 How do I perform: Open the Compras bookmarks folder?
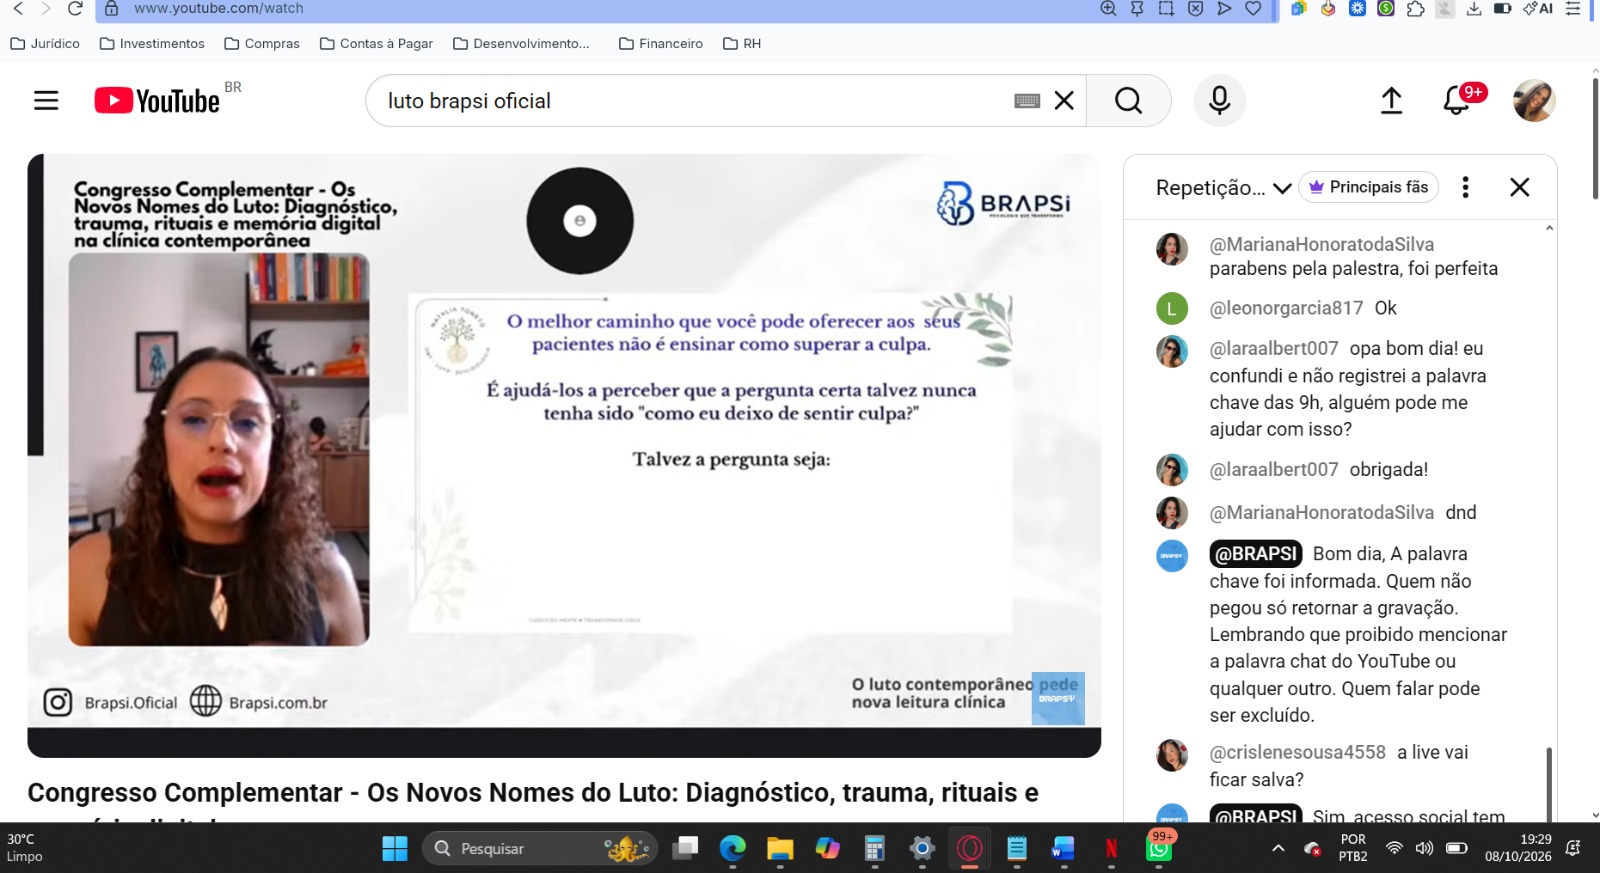click(x=262, y=44)
